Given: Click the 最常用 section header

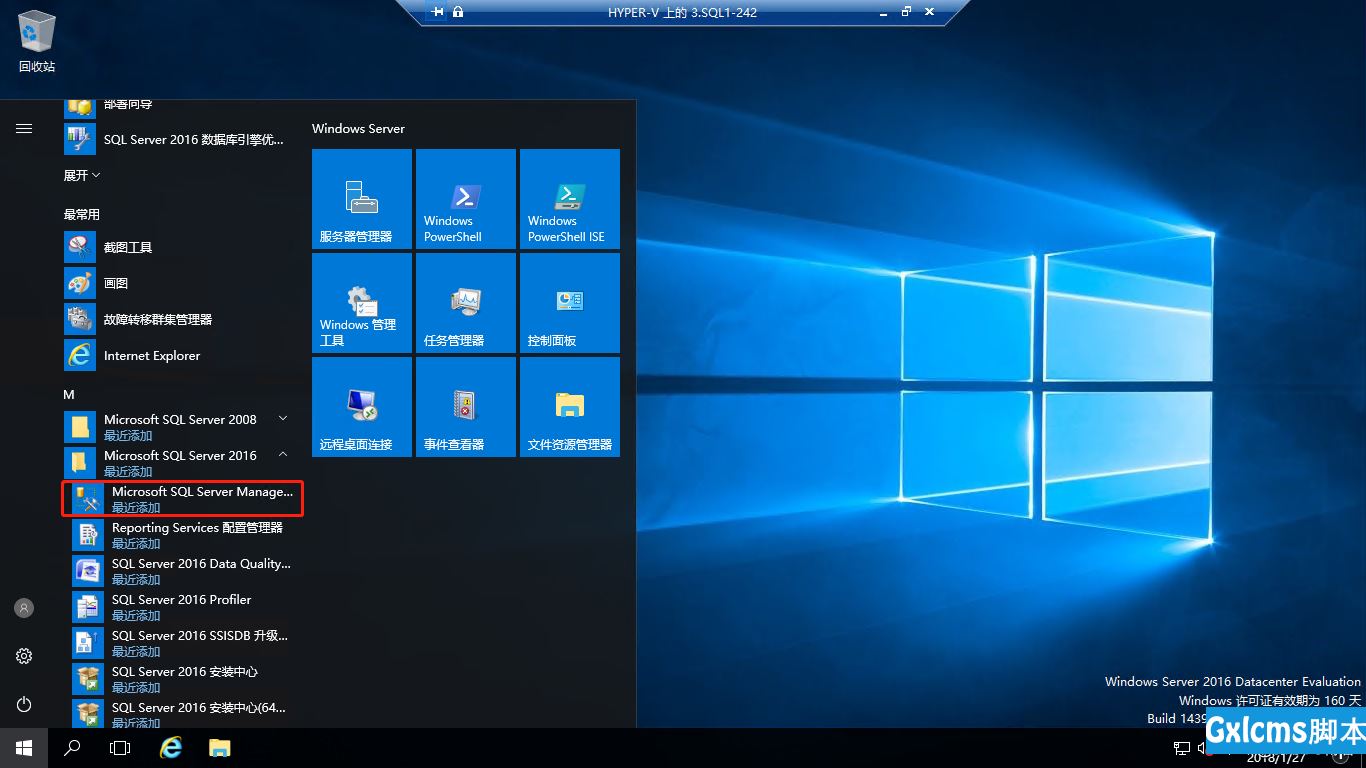Looking at the screenshot, I should [x=82, y=214].
